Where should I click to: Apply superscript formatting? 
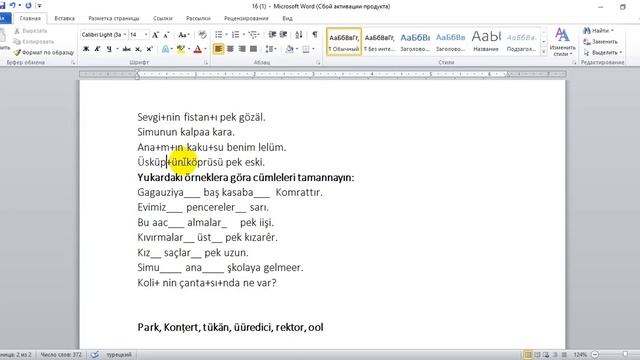149,49
